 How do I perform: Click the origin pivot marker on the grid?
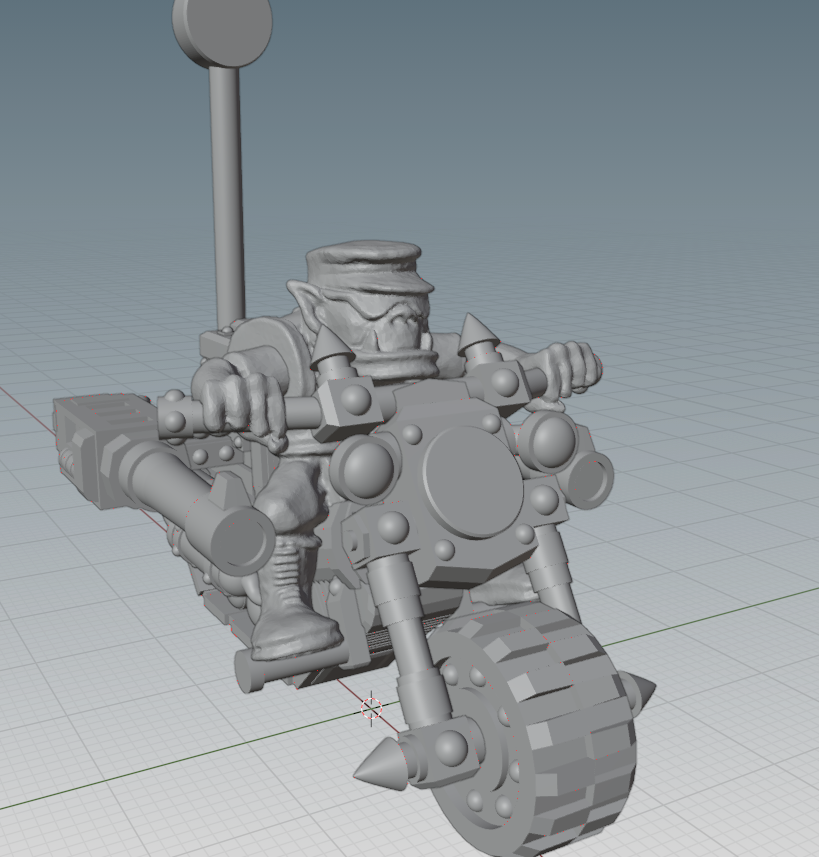(371, 708)
